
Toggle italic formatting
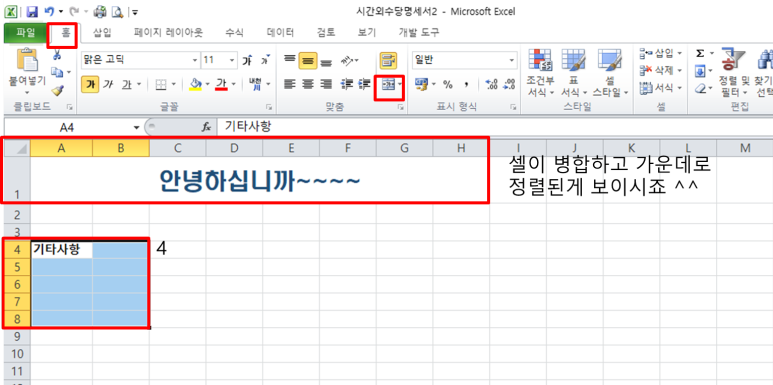[107, 84]
